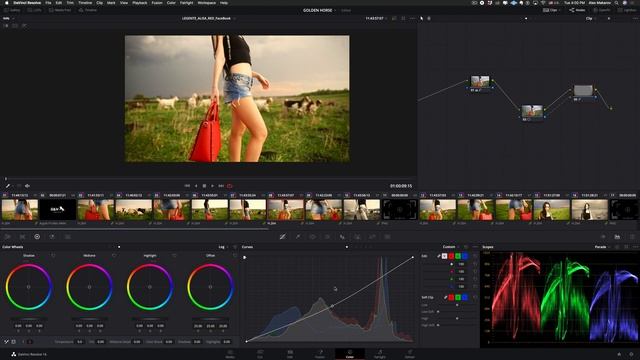Toggle the LUTs panel
Screen dimensions: 640x360
tap(34, 10)
